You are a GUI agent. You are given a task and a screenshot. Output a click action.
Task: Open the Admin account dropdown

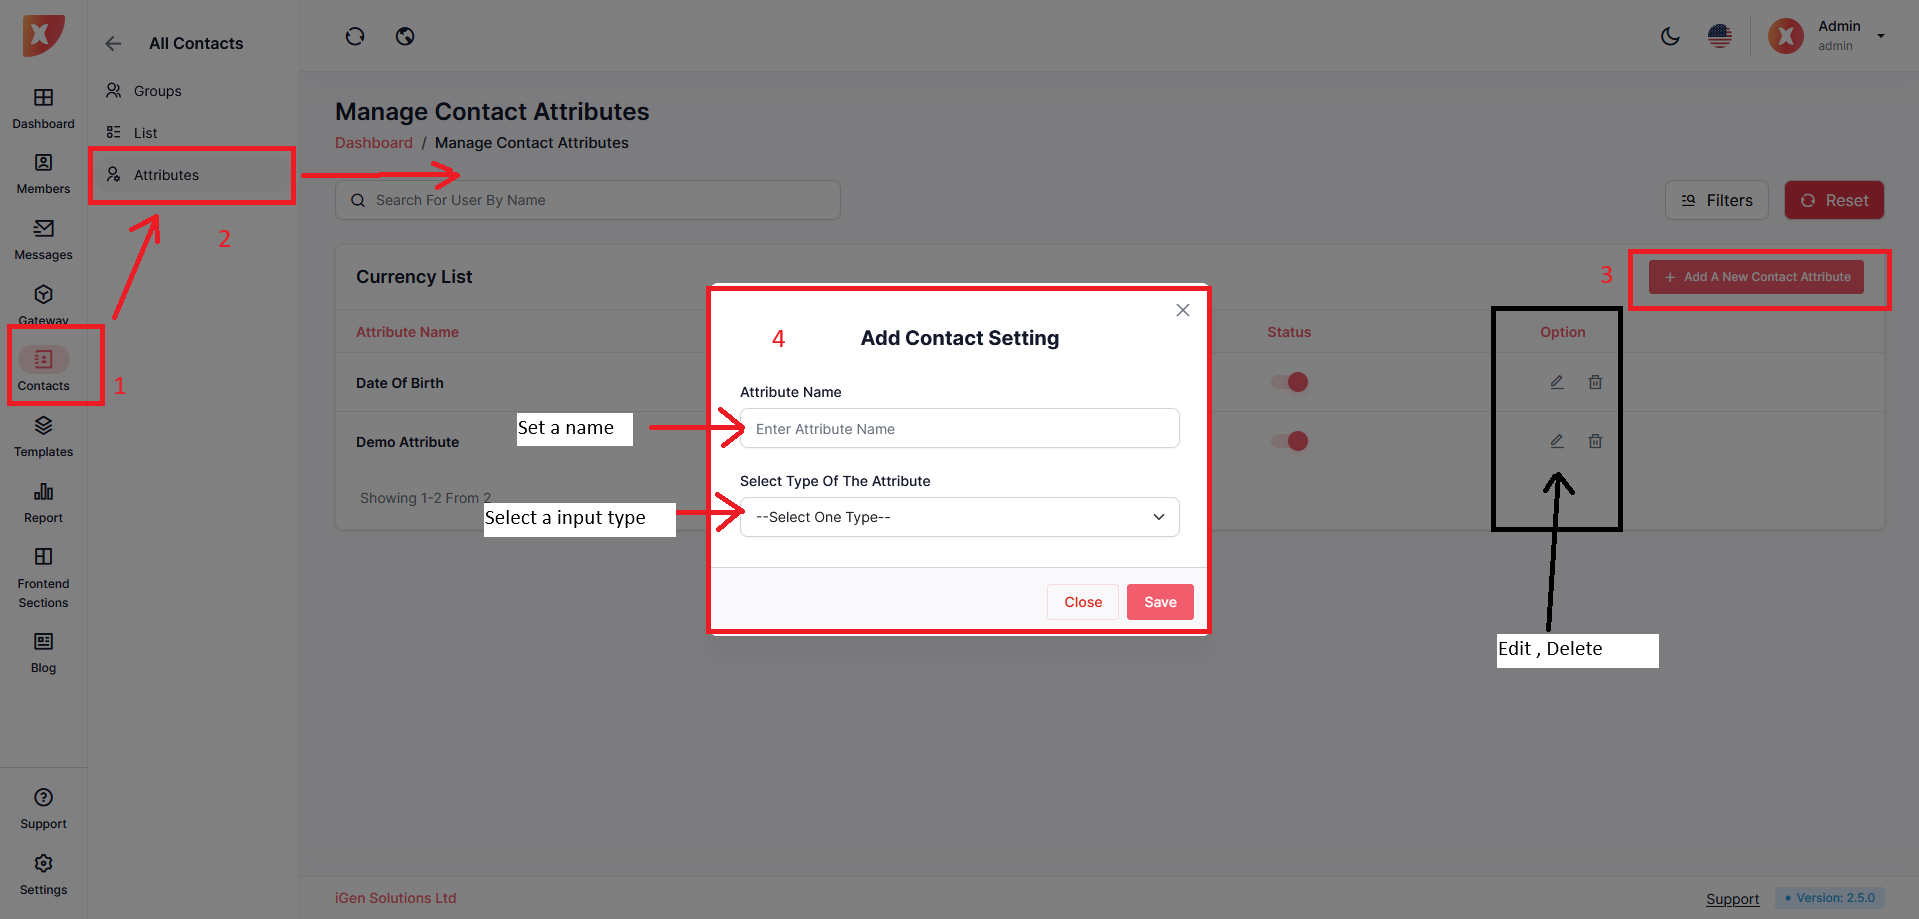[1880, 36]
